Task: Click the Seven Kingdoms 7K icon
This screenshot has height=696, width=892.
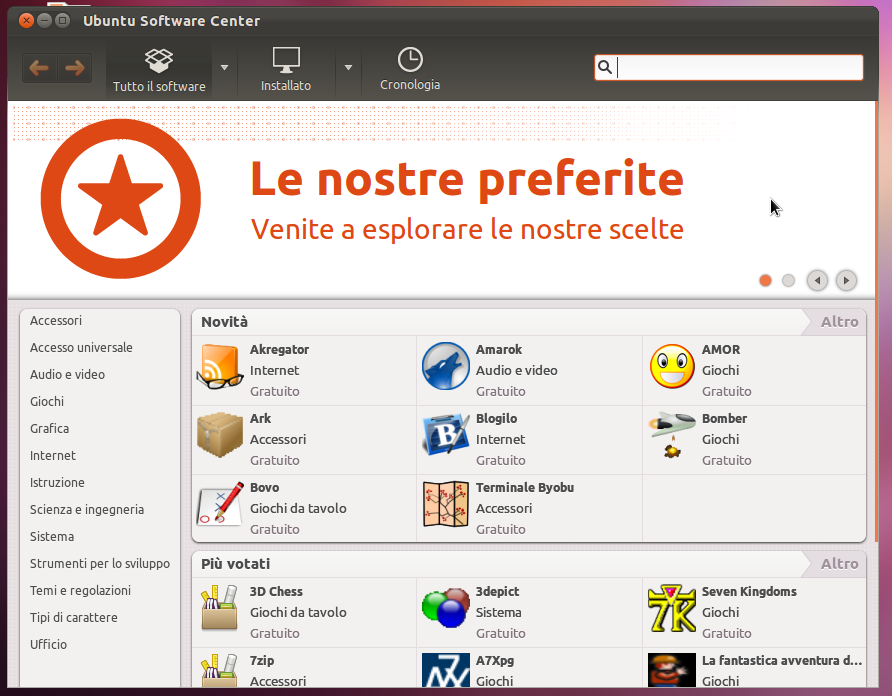Action: tap(672, 608)
